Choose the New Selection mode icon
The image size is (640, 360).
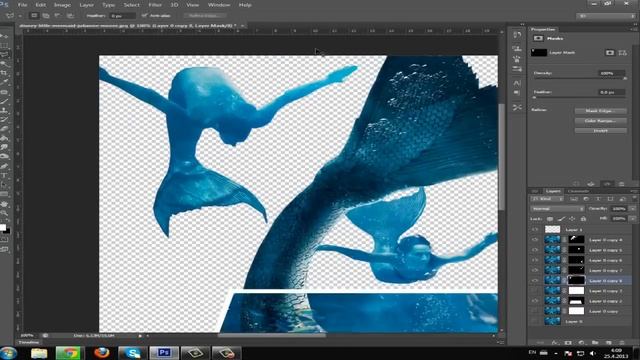coord(34,16)
